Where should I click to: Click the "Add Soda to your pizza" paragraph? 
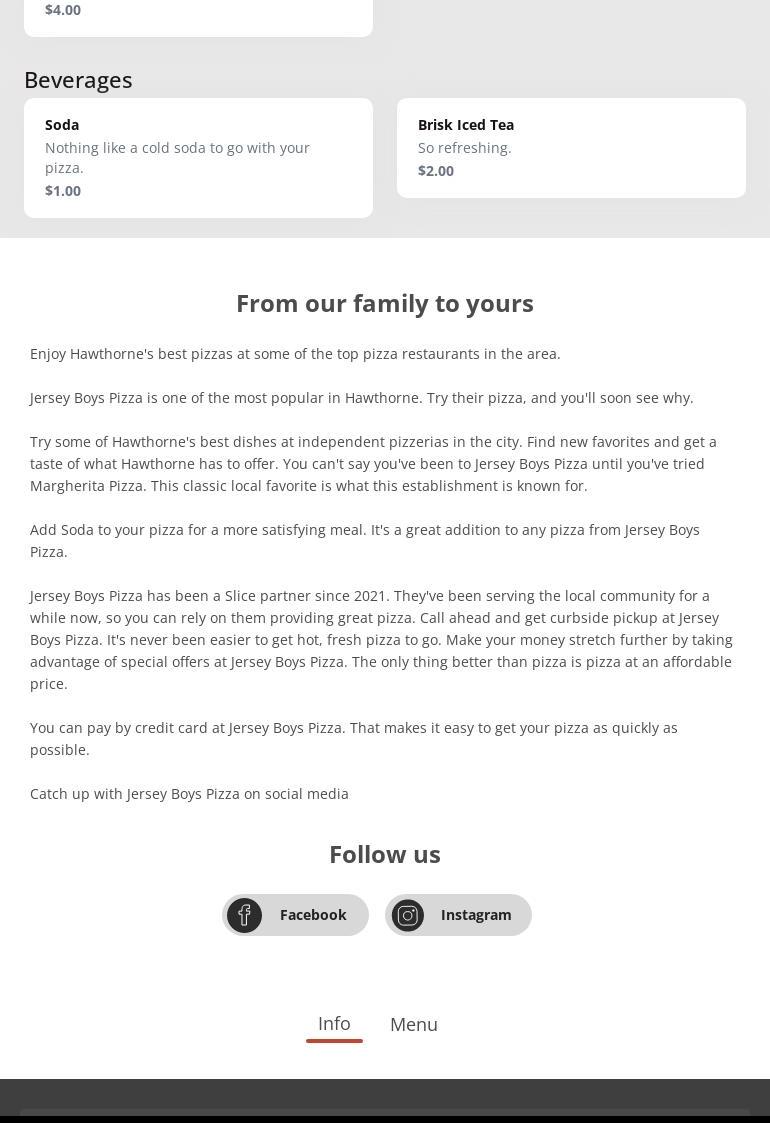tap(365, 541)
